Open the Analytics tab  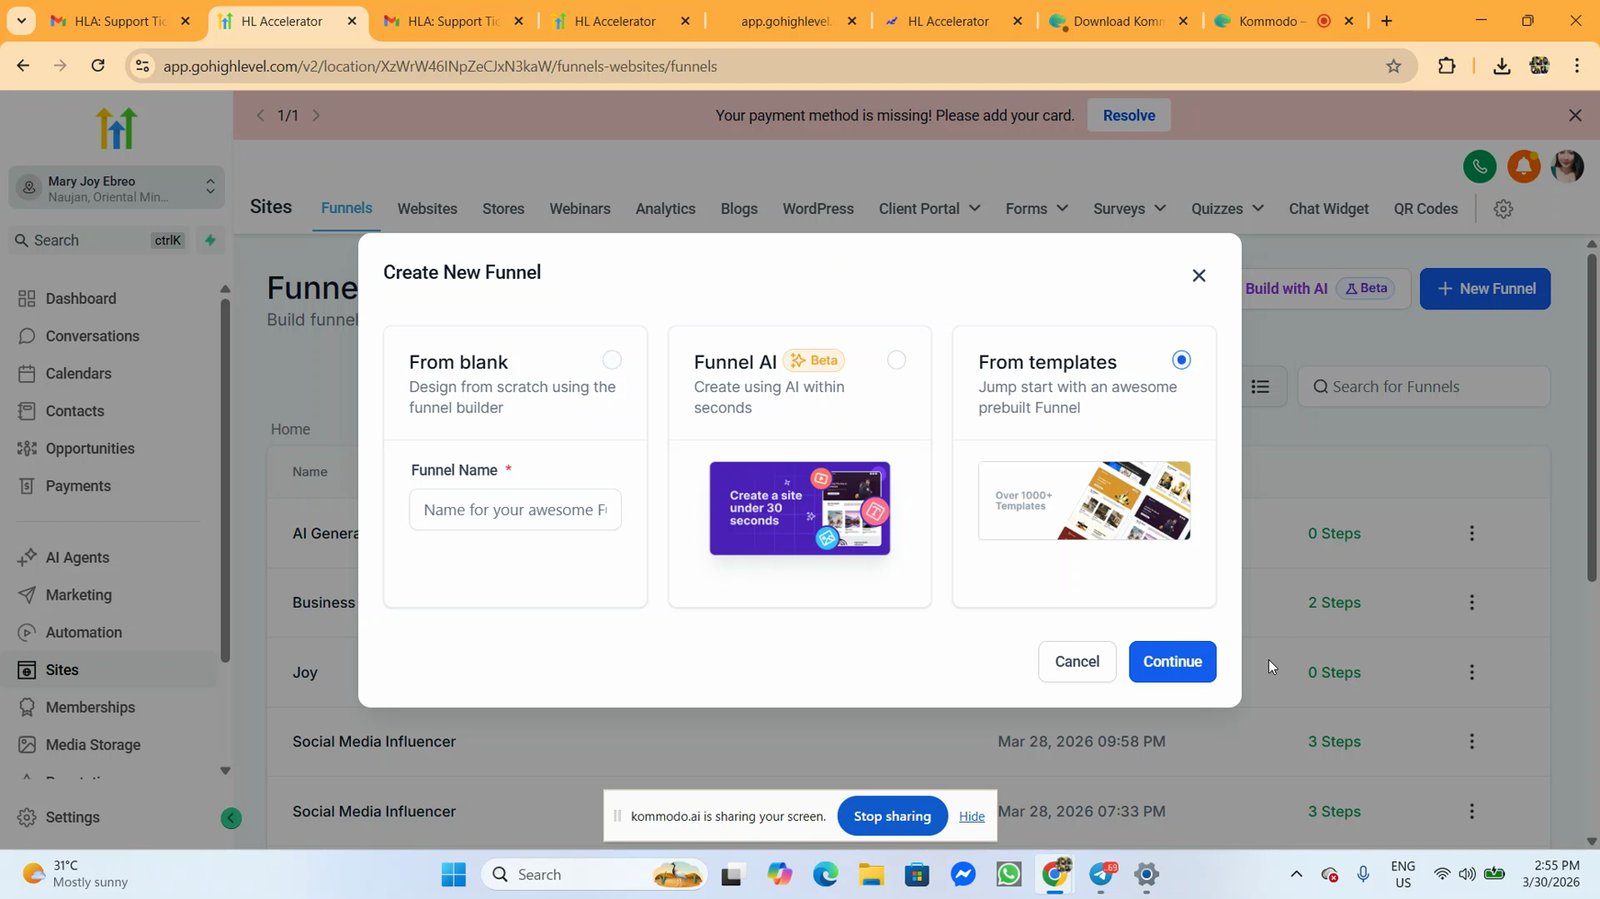click(x=665, y=209)
